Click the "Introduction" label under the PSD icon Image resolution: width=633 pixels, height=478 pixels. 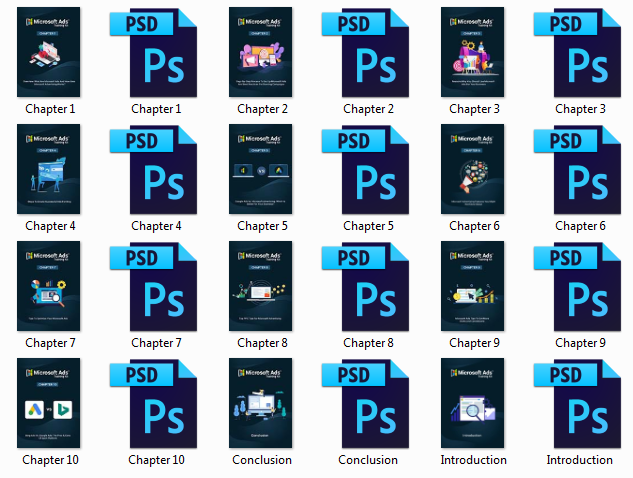579,460
